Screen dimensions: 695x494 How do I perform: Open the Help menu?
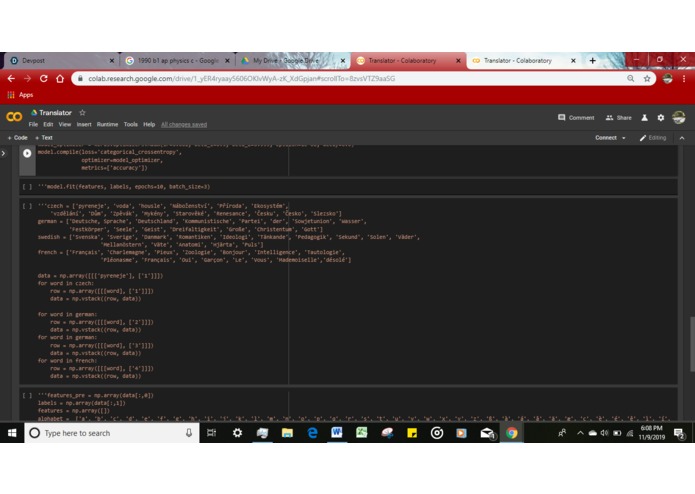coord(149,124)
